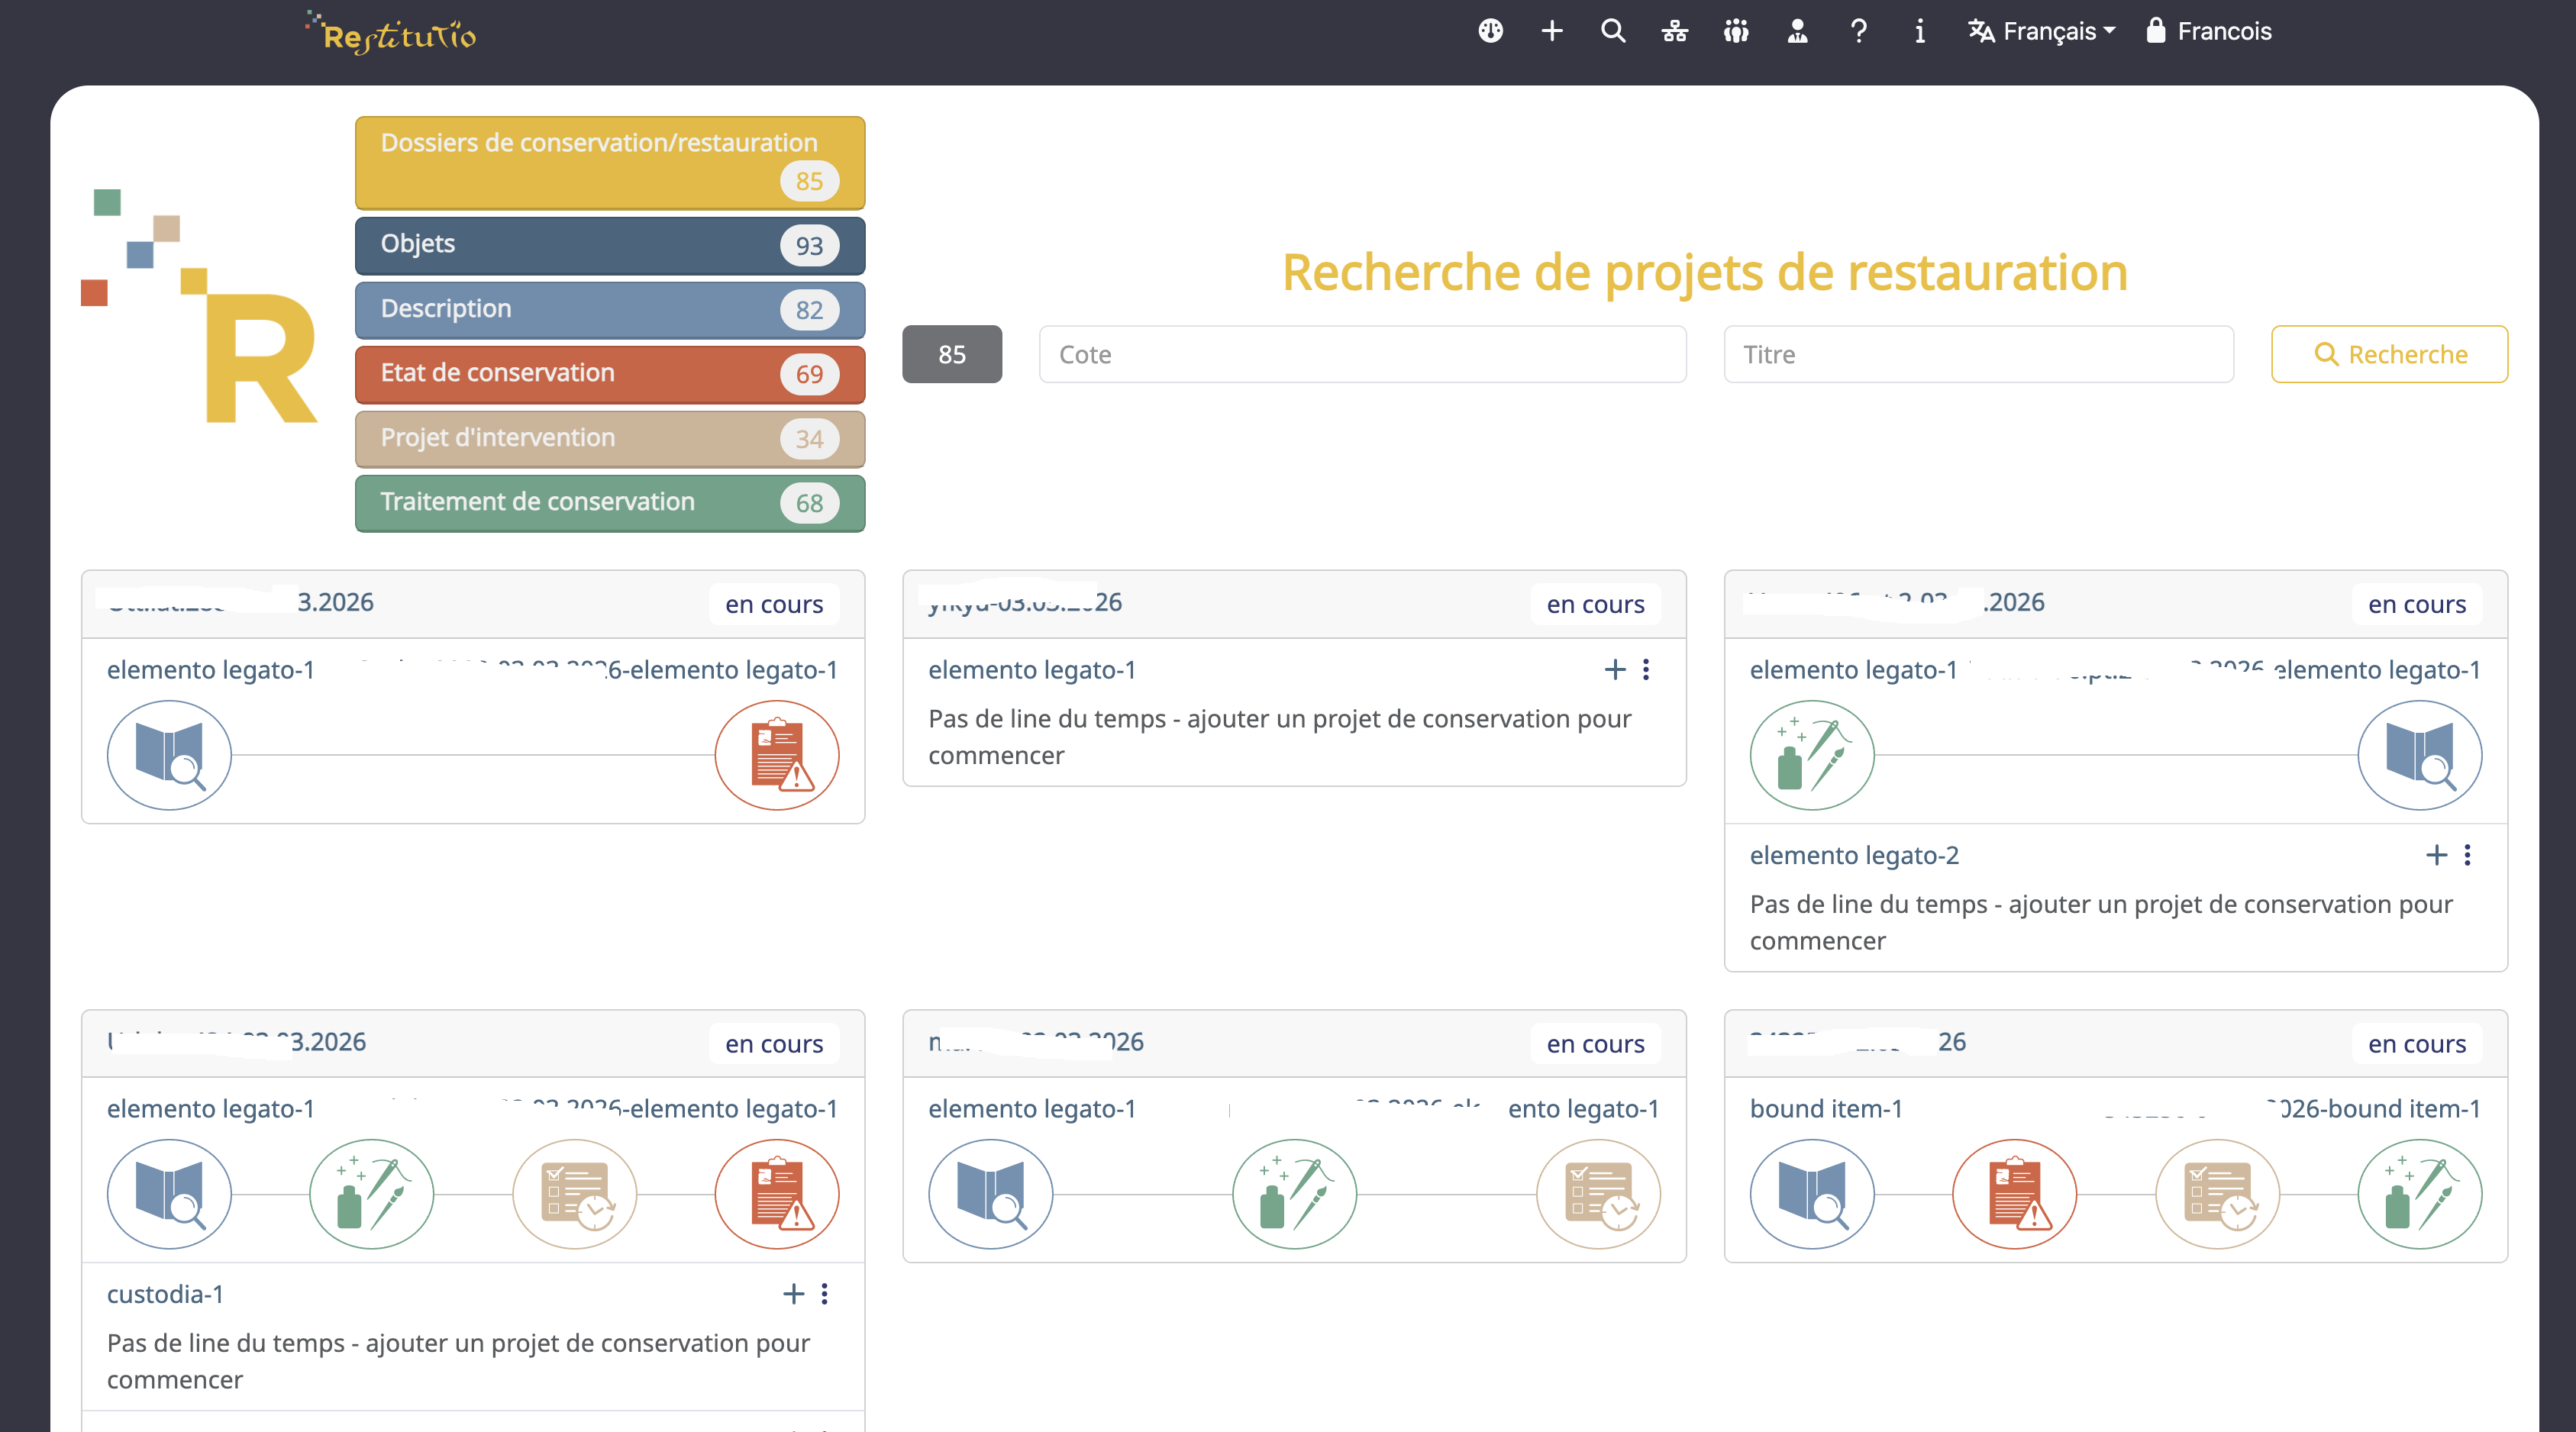Screen dimensions: 2576x1432
Task: Click the tan intervention project clock icon on custodia-1
Action: (x=575, y=1194)
